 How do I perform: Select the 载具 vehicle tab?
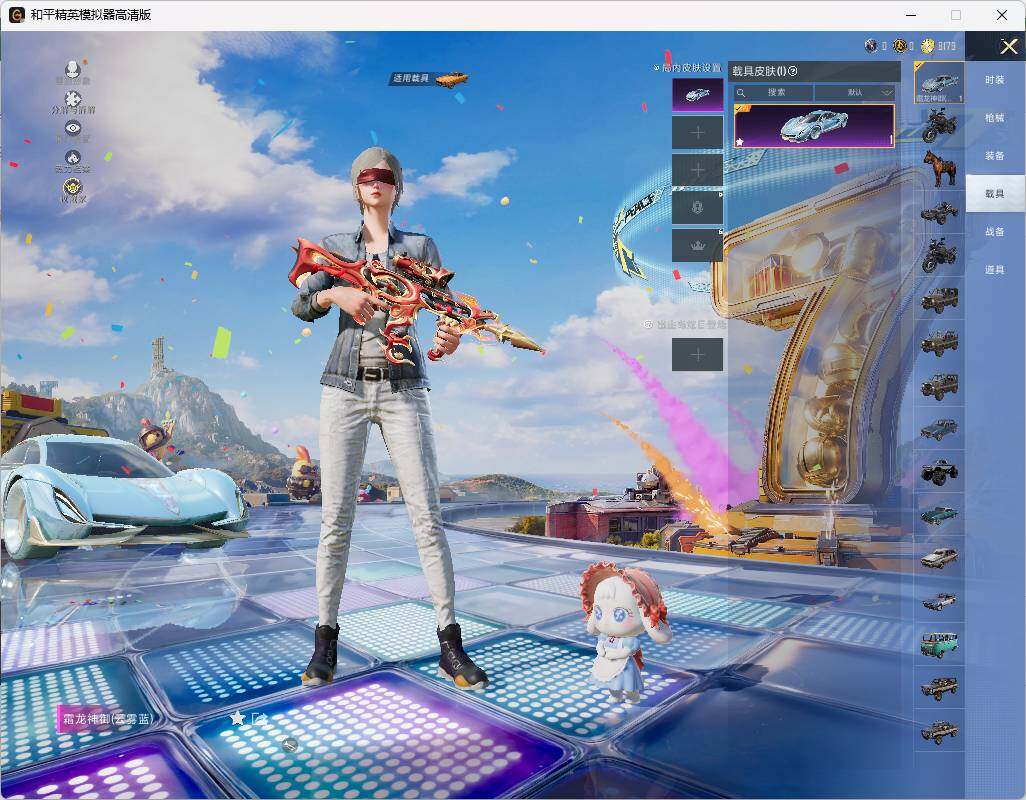995,194
